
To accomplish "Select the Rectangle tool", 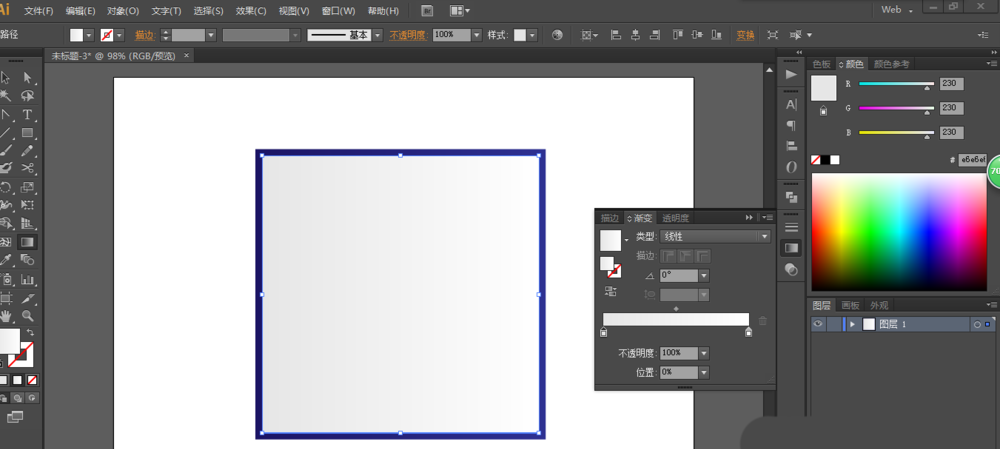I will pyautogui.click(x=27, y=133).
